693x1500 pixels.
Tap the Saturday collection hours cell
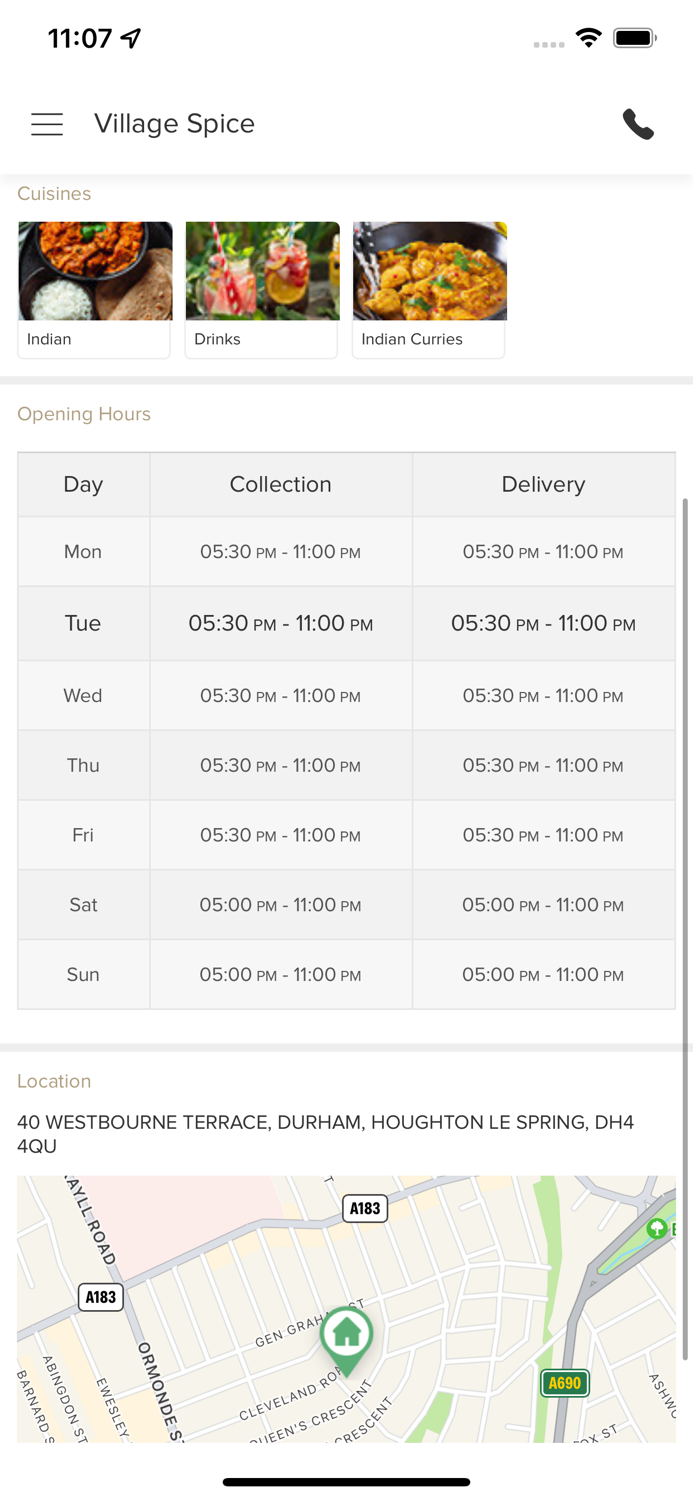pyautogui.click(x=280, y=905)
